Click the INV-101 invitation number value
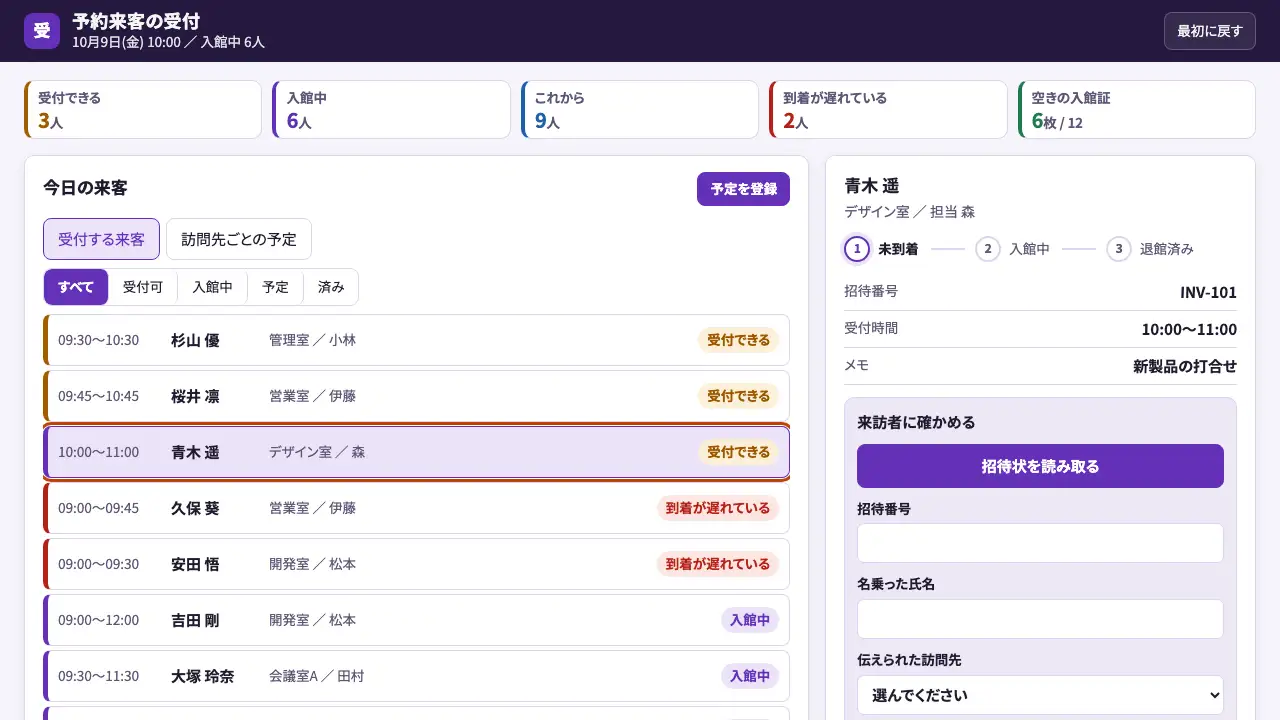 (1208, 293)
